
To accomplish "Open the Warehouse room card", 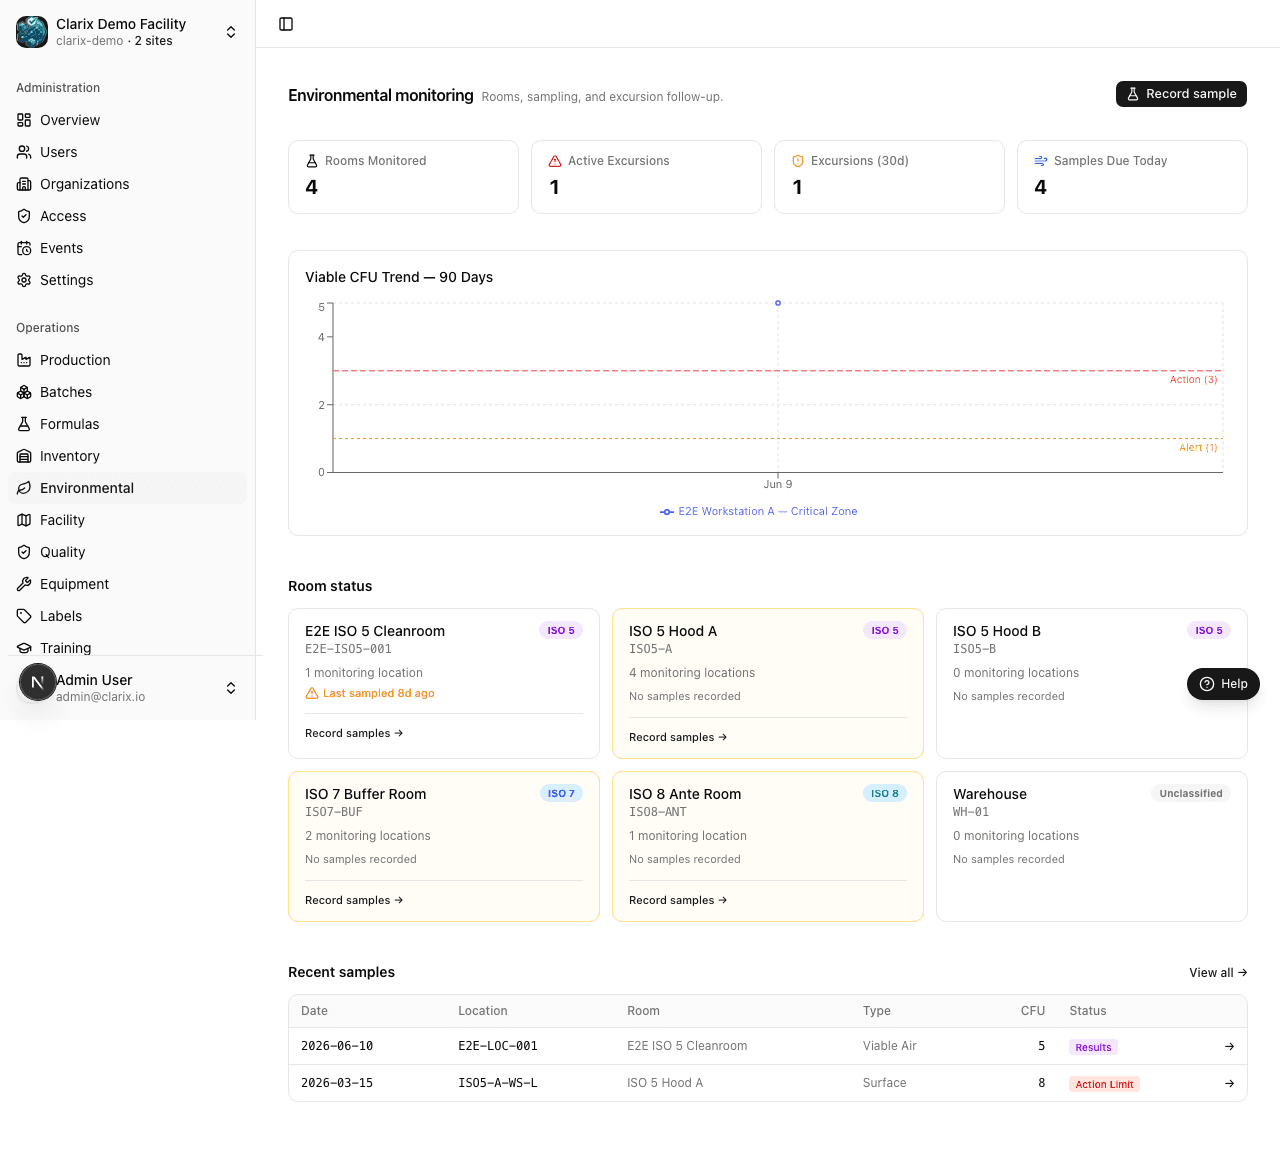I will tap(1092, 846).
